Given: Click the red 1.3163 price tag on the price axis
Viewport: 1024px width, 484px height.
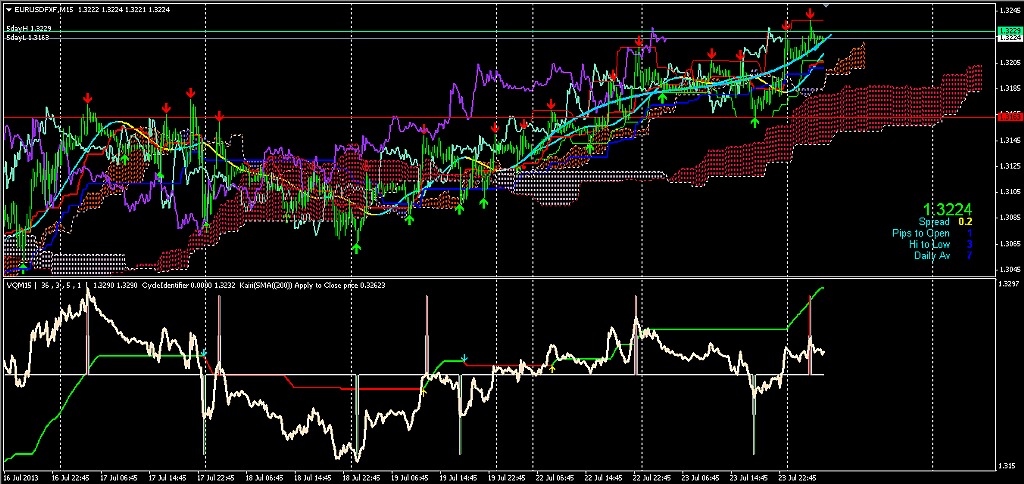Looking at the screenshot, I should pos(1008,118).
